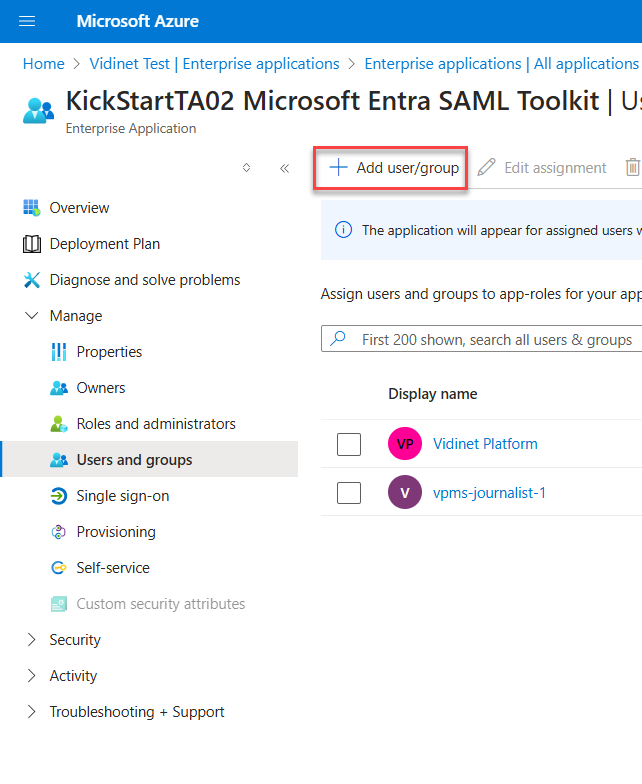
Task: Click the Single sign-on icon
Action: [58, 496]
